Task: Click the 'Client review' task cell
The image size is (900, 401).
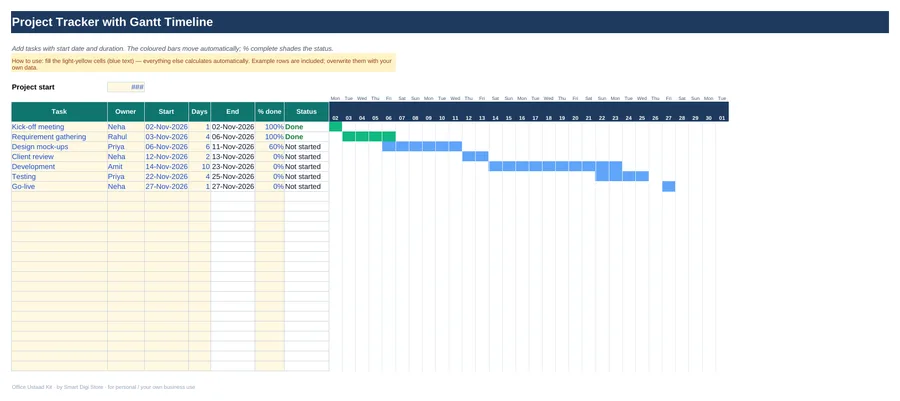Action: pos(59,157)
